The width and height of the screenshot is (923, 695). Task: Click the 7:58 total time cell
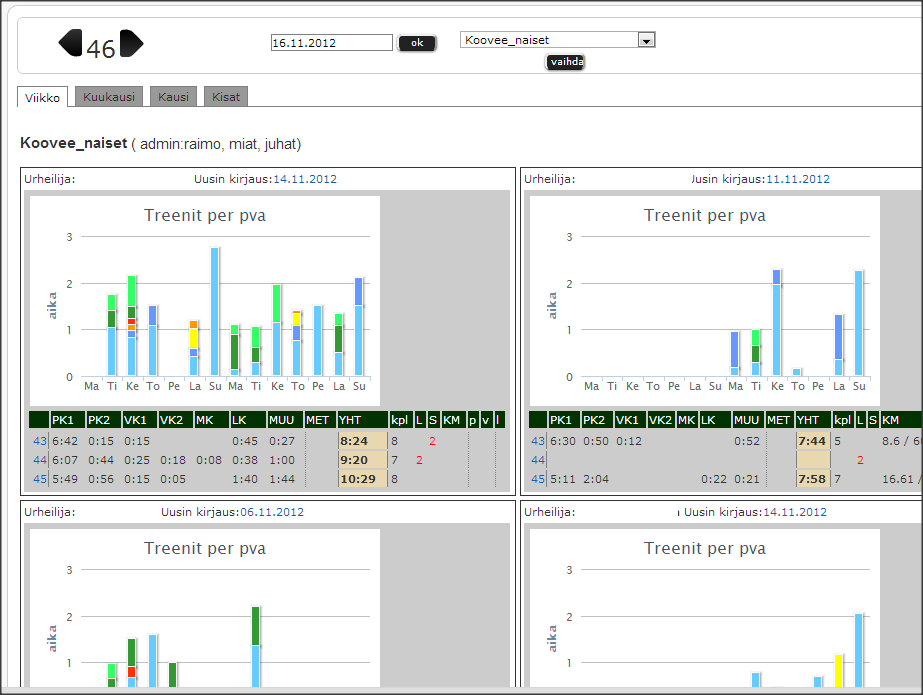pos(813,479)
